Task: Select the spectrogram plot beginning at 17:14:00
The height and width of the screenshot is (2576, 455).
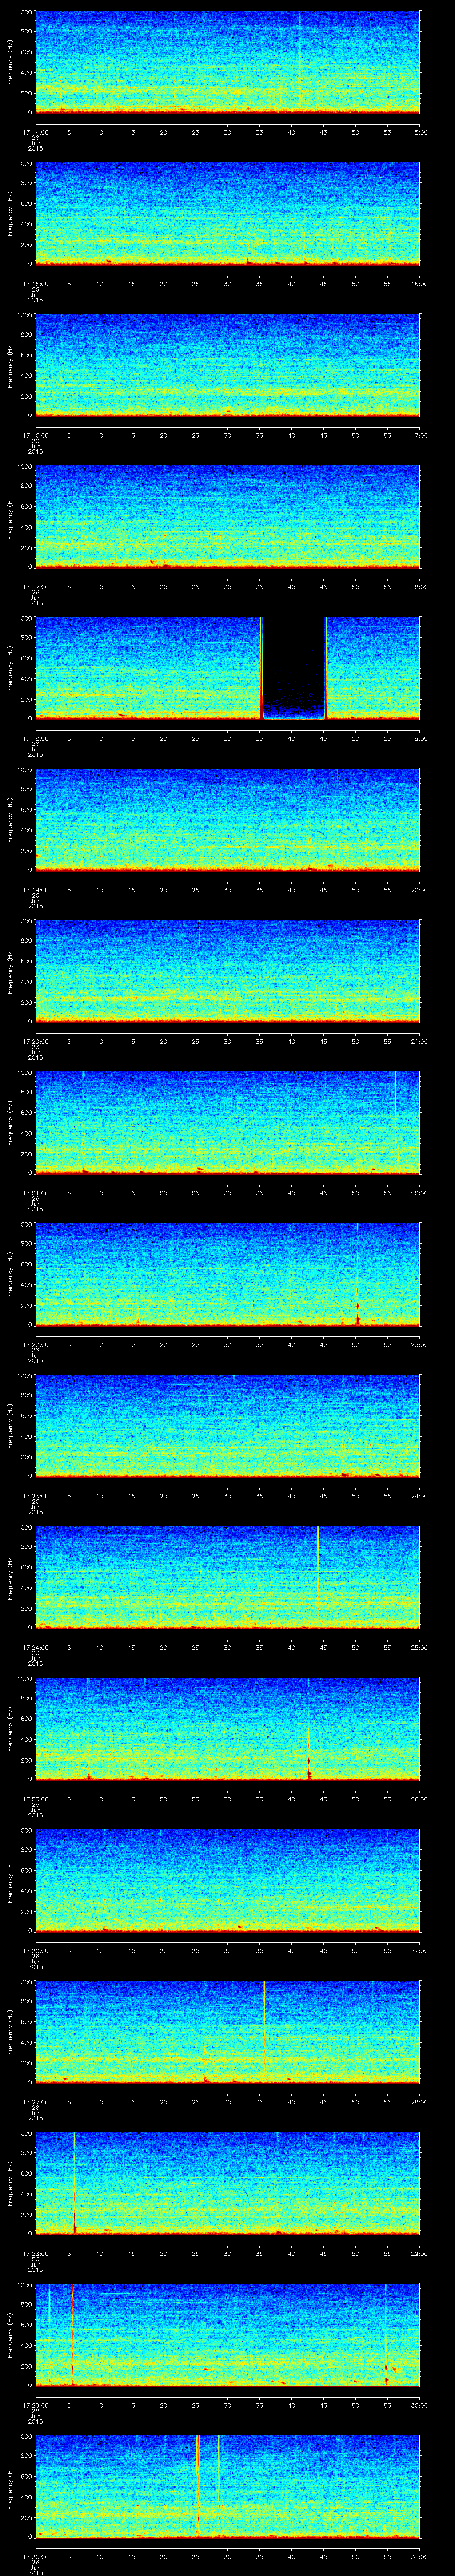Action: [x=227, y=62]
